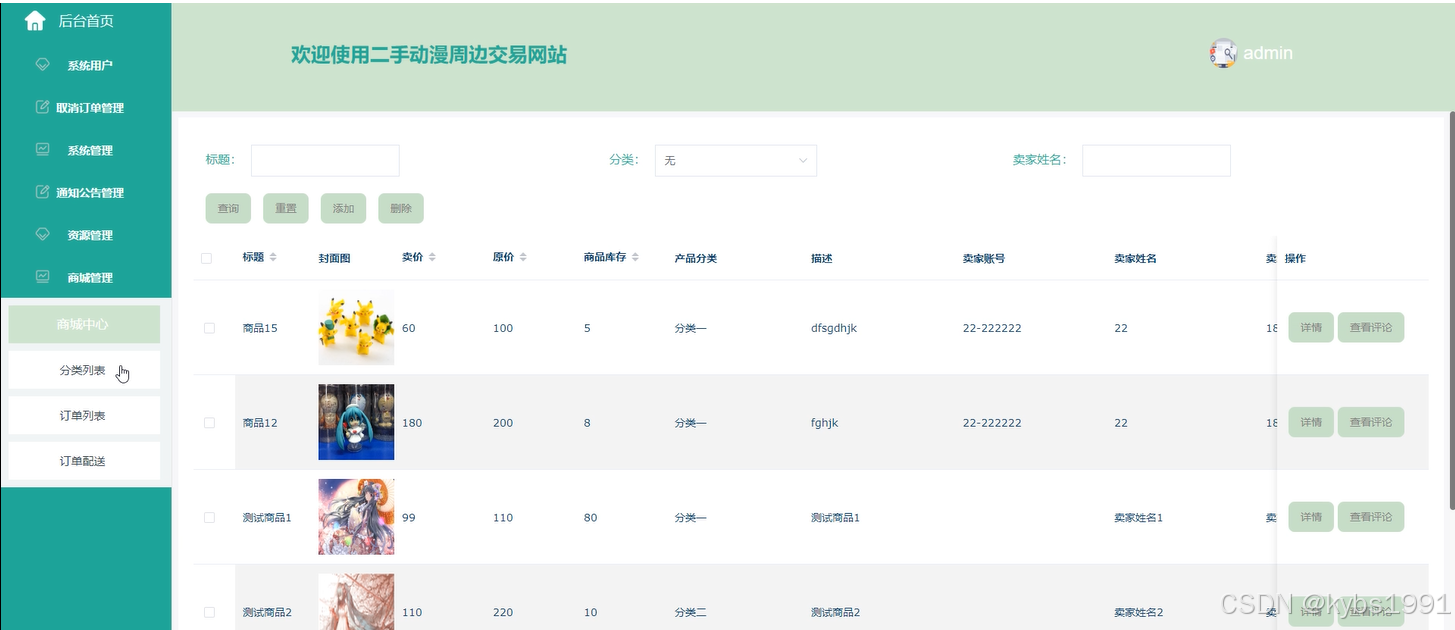Viewport: 1455px width, 630px height.
Task: Focus the 卖家姓名 search input
Action: pos(1156,160)
